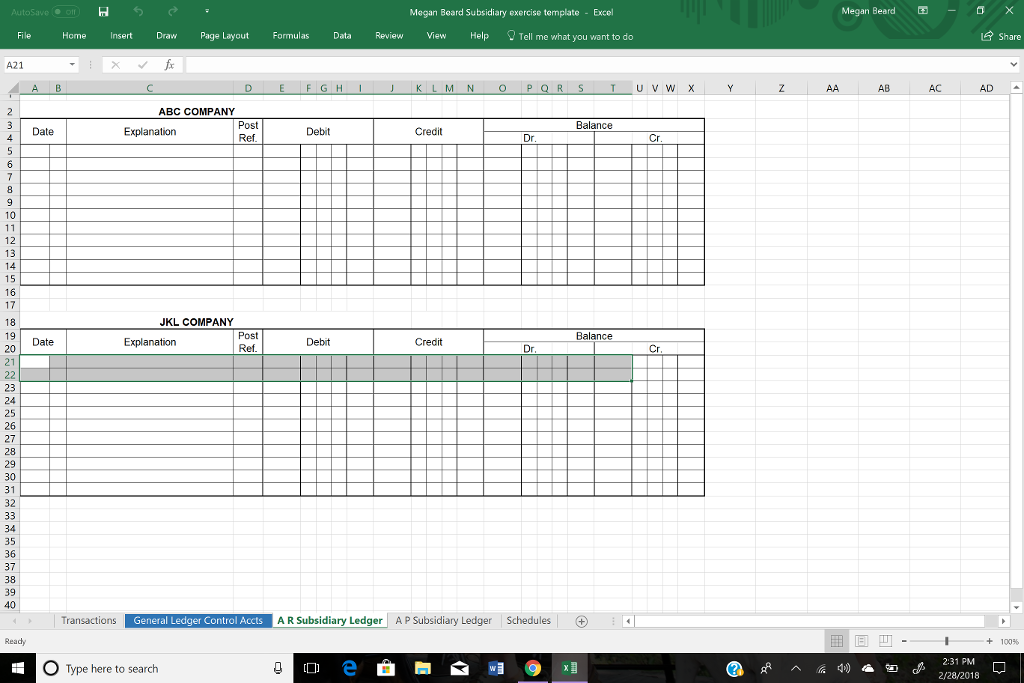Open the Review ribbon tab

[x=389, y=36]
